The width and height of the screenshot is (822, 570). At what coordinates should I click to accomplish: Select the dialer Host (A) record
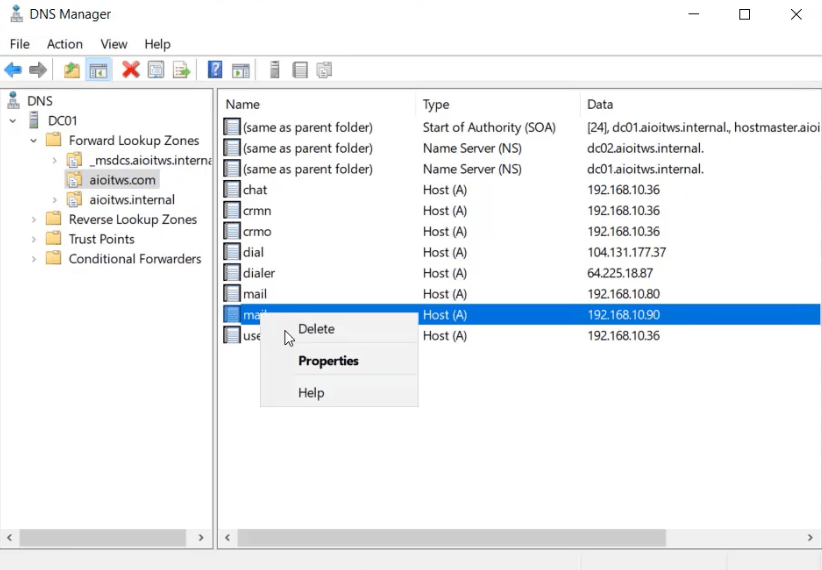point(258,273)
